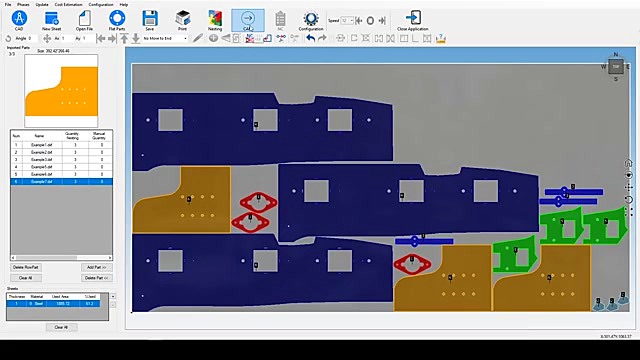Click the orange part preview thumbnail
Screen dimensions: 640x360
pyautogui.click(x=61, y=91)
